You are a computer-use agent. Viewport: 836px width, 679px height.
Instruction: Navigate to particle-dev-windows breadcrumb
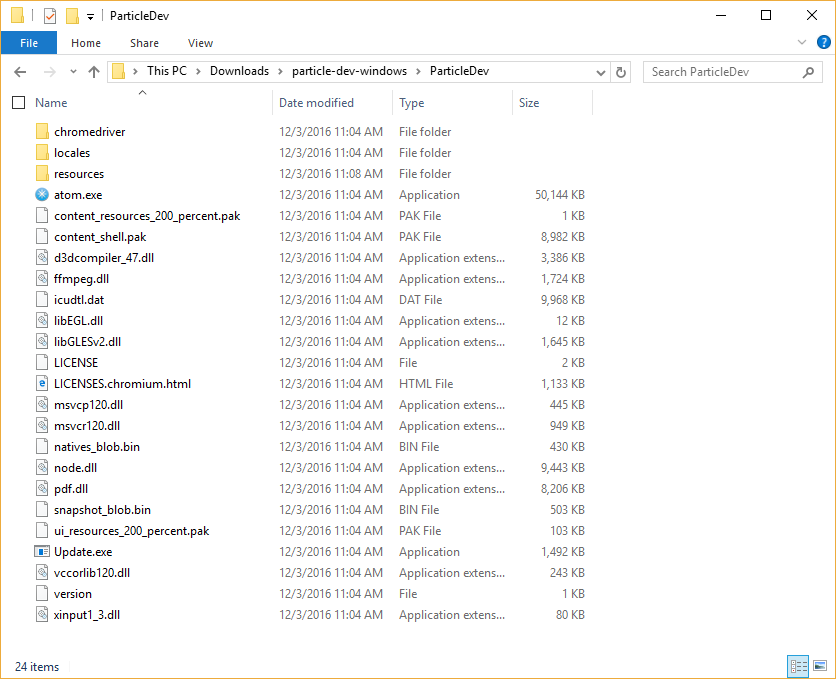(x=349, y=71)
